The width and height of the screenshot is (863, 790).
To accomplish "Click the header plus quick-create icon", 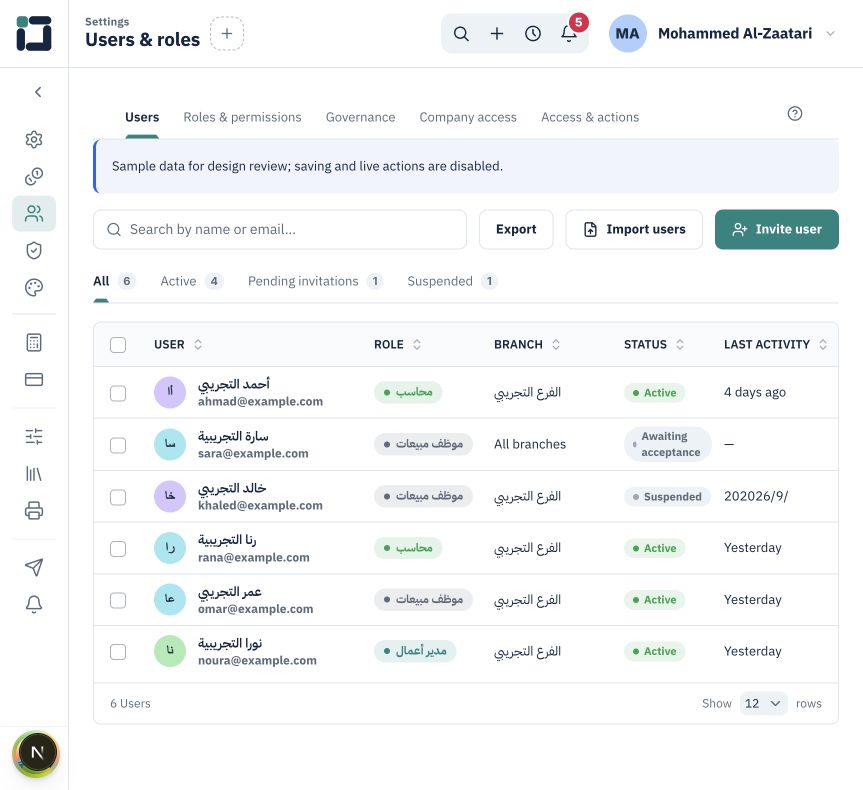I will [x=497, y=34].
